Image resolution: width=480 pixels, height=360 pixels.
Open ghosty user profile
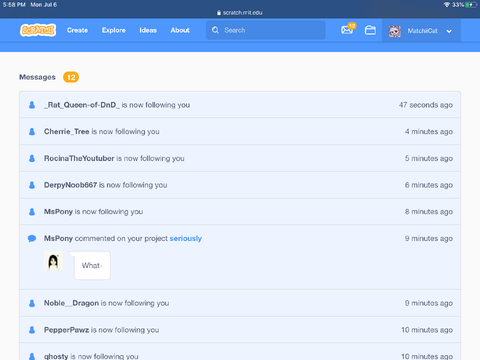coord(56,356)
